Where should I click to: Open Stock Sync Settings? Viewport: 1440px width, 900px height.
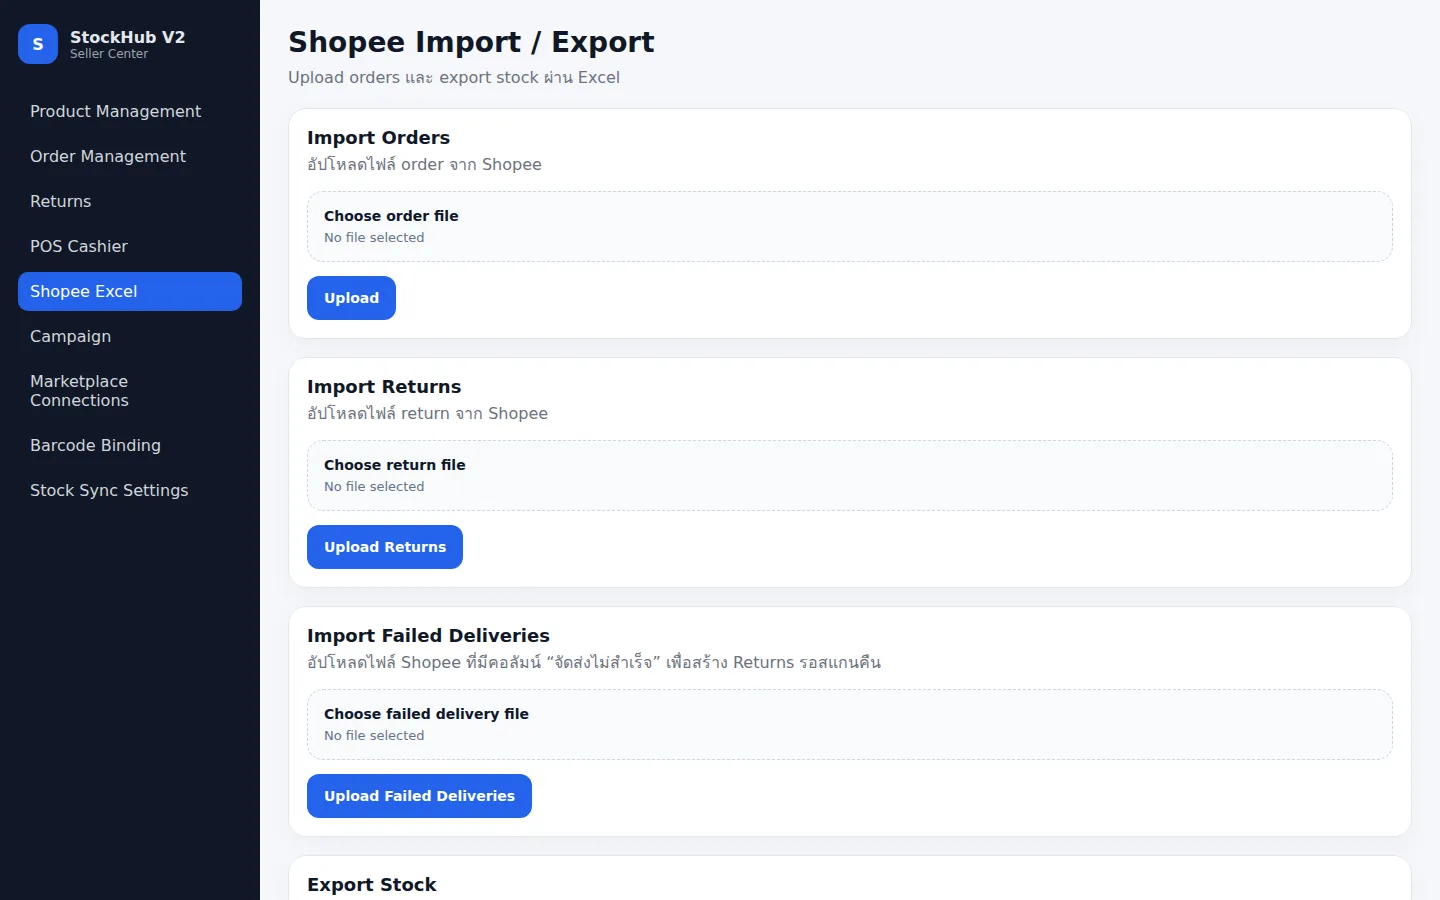click(x=130, y=490)
